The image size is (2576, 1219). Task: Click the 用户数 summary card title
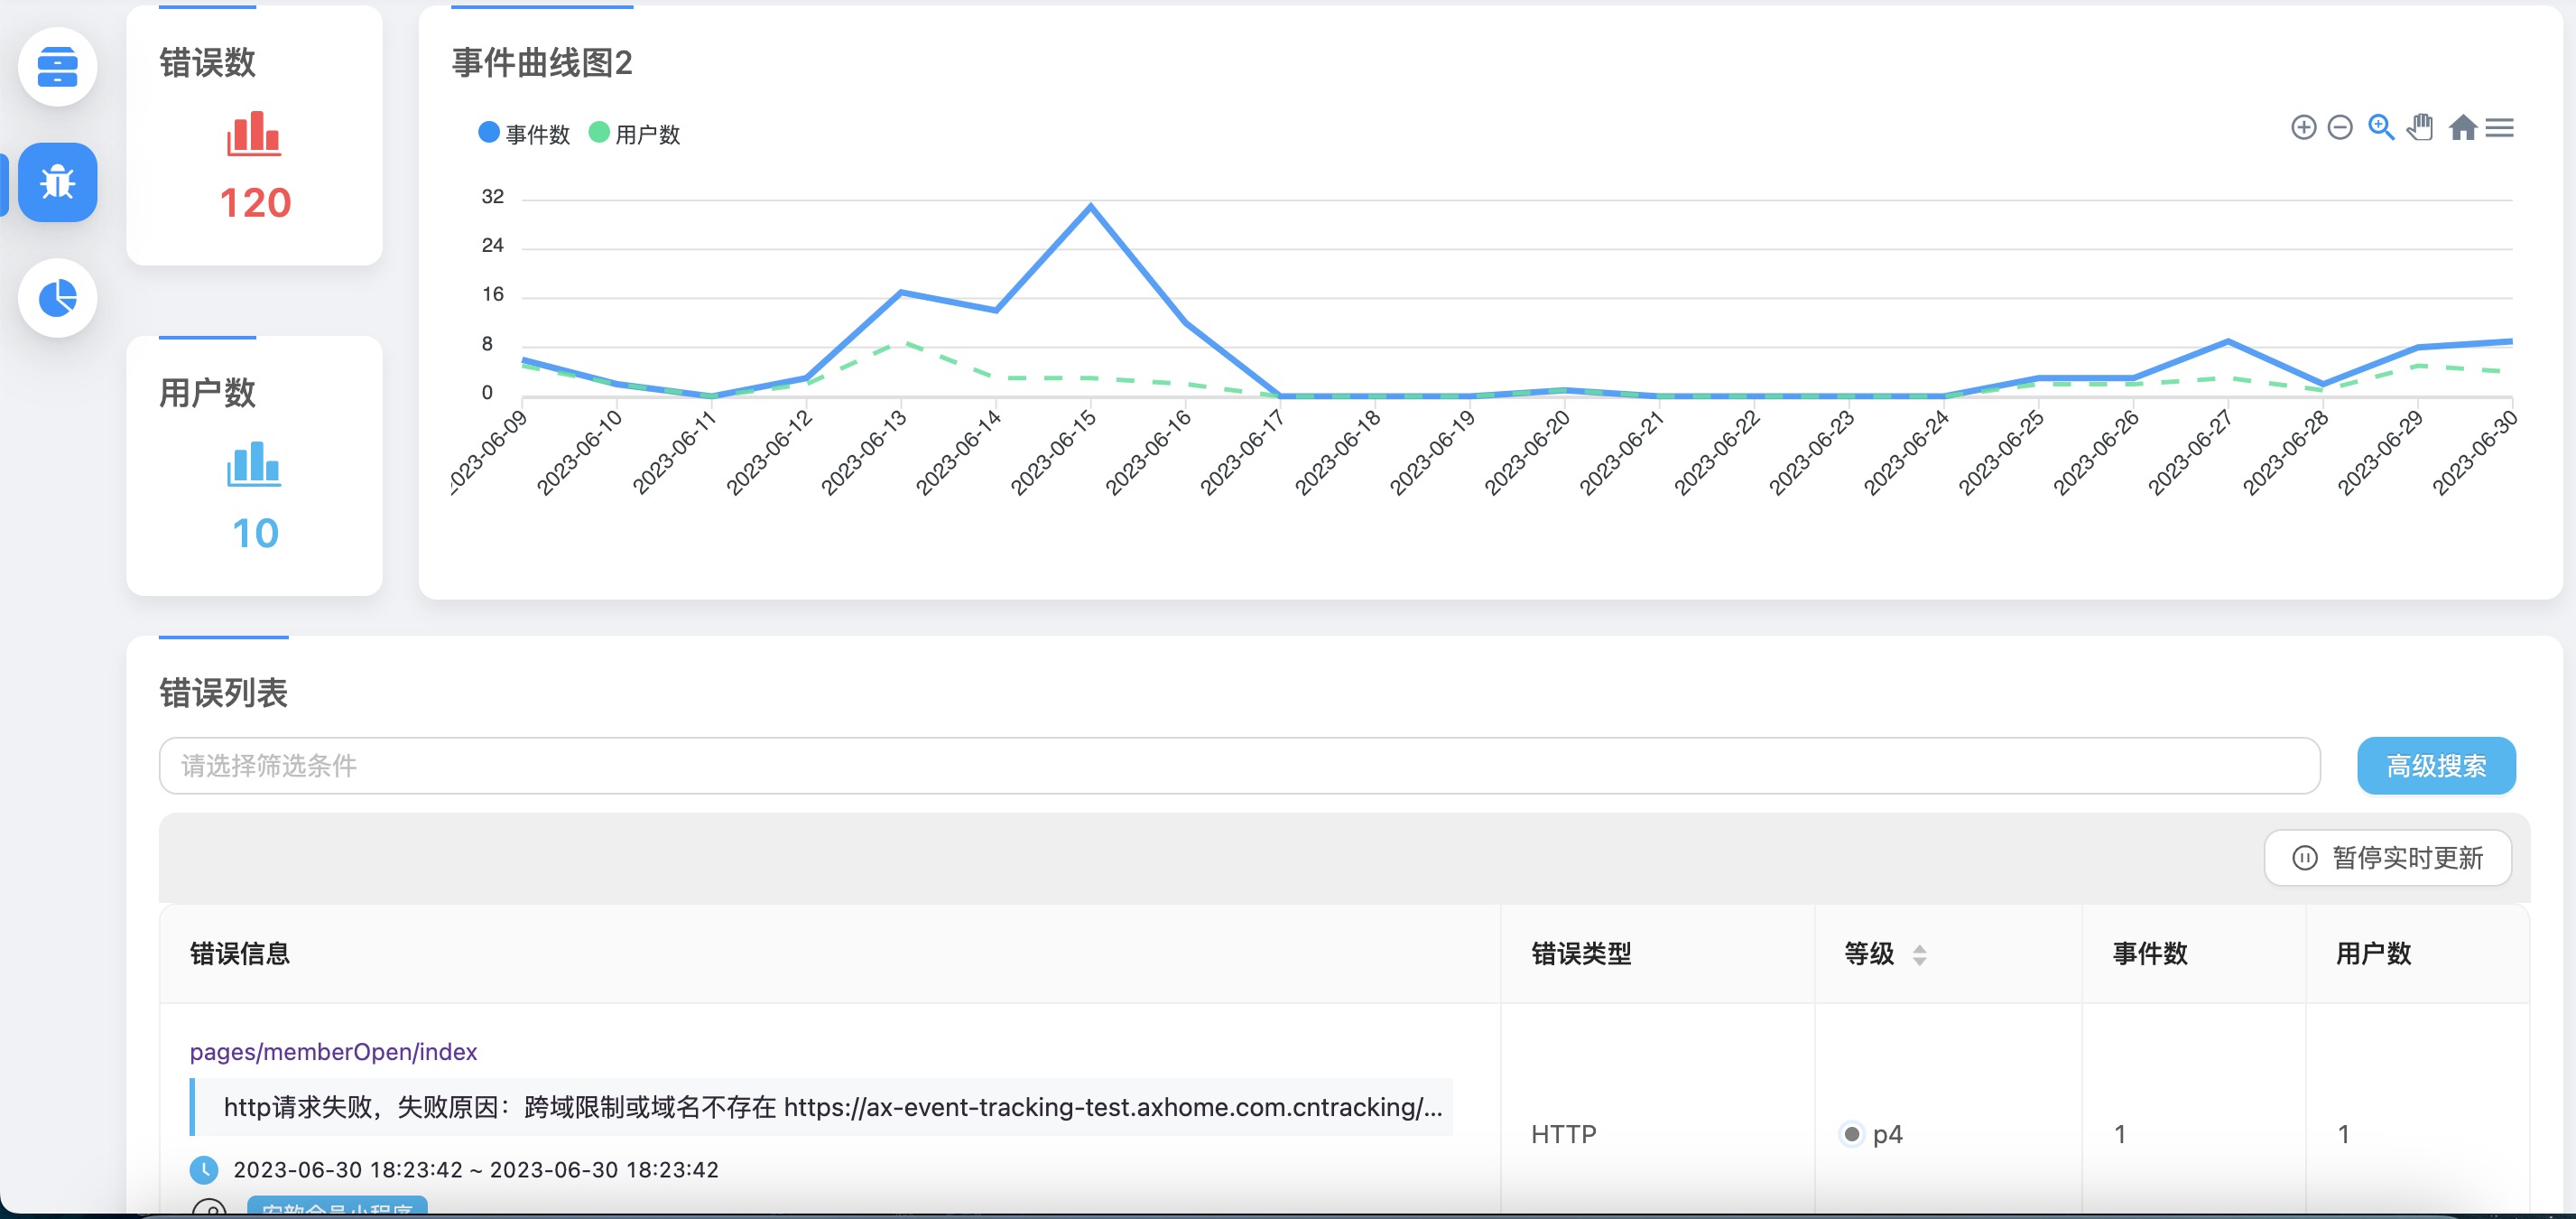[207, 393]
